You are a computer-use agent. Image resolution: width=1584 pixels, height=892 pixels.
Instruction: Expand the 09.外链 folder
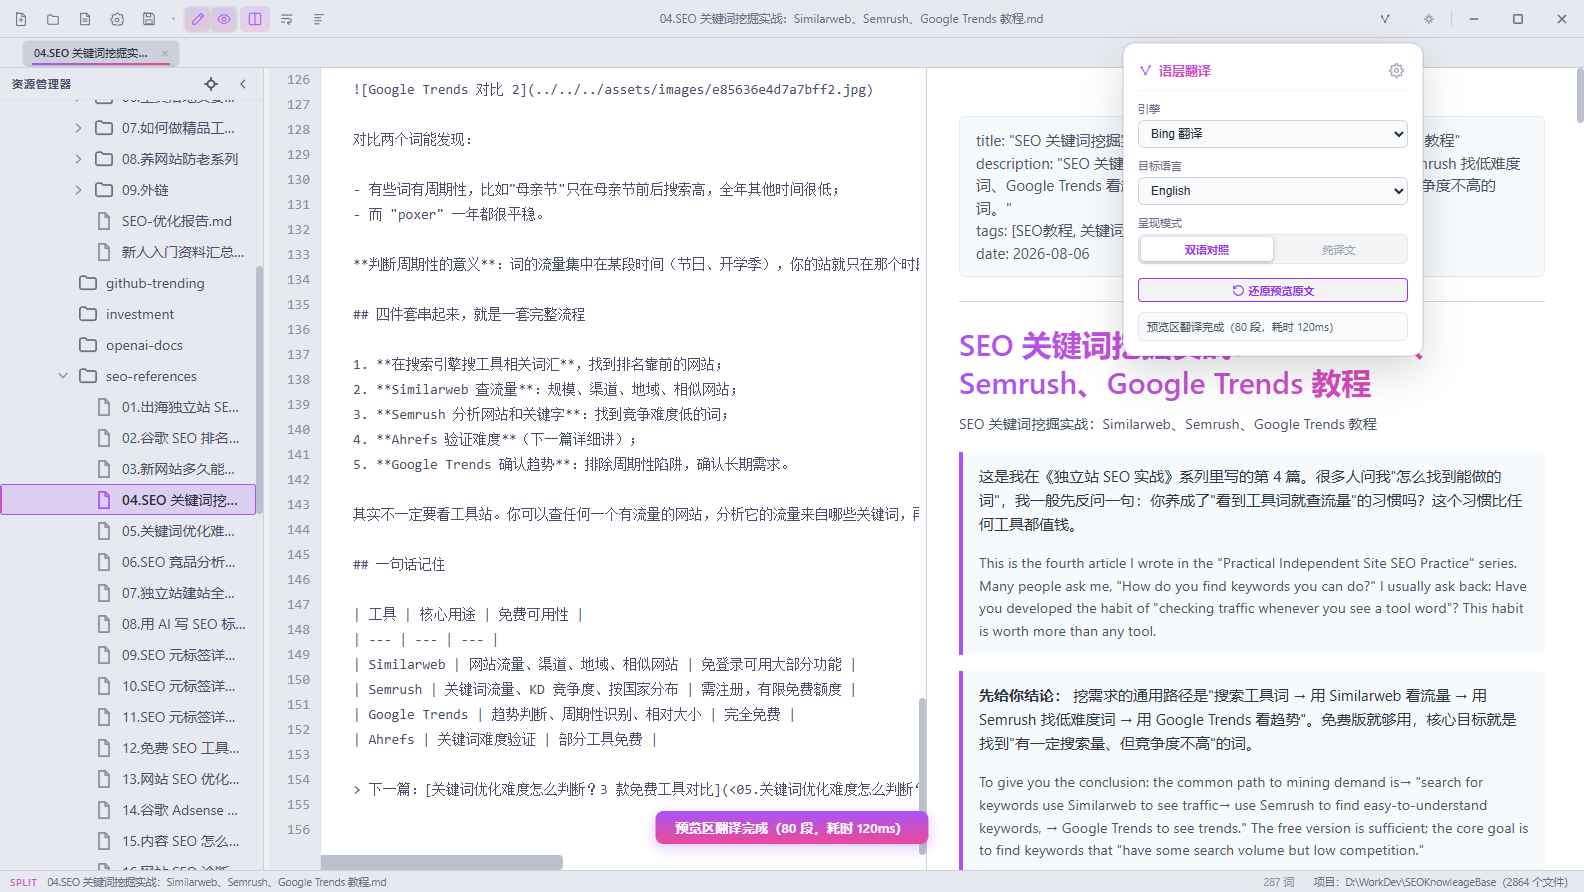coord(78,190)
